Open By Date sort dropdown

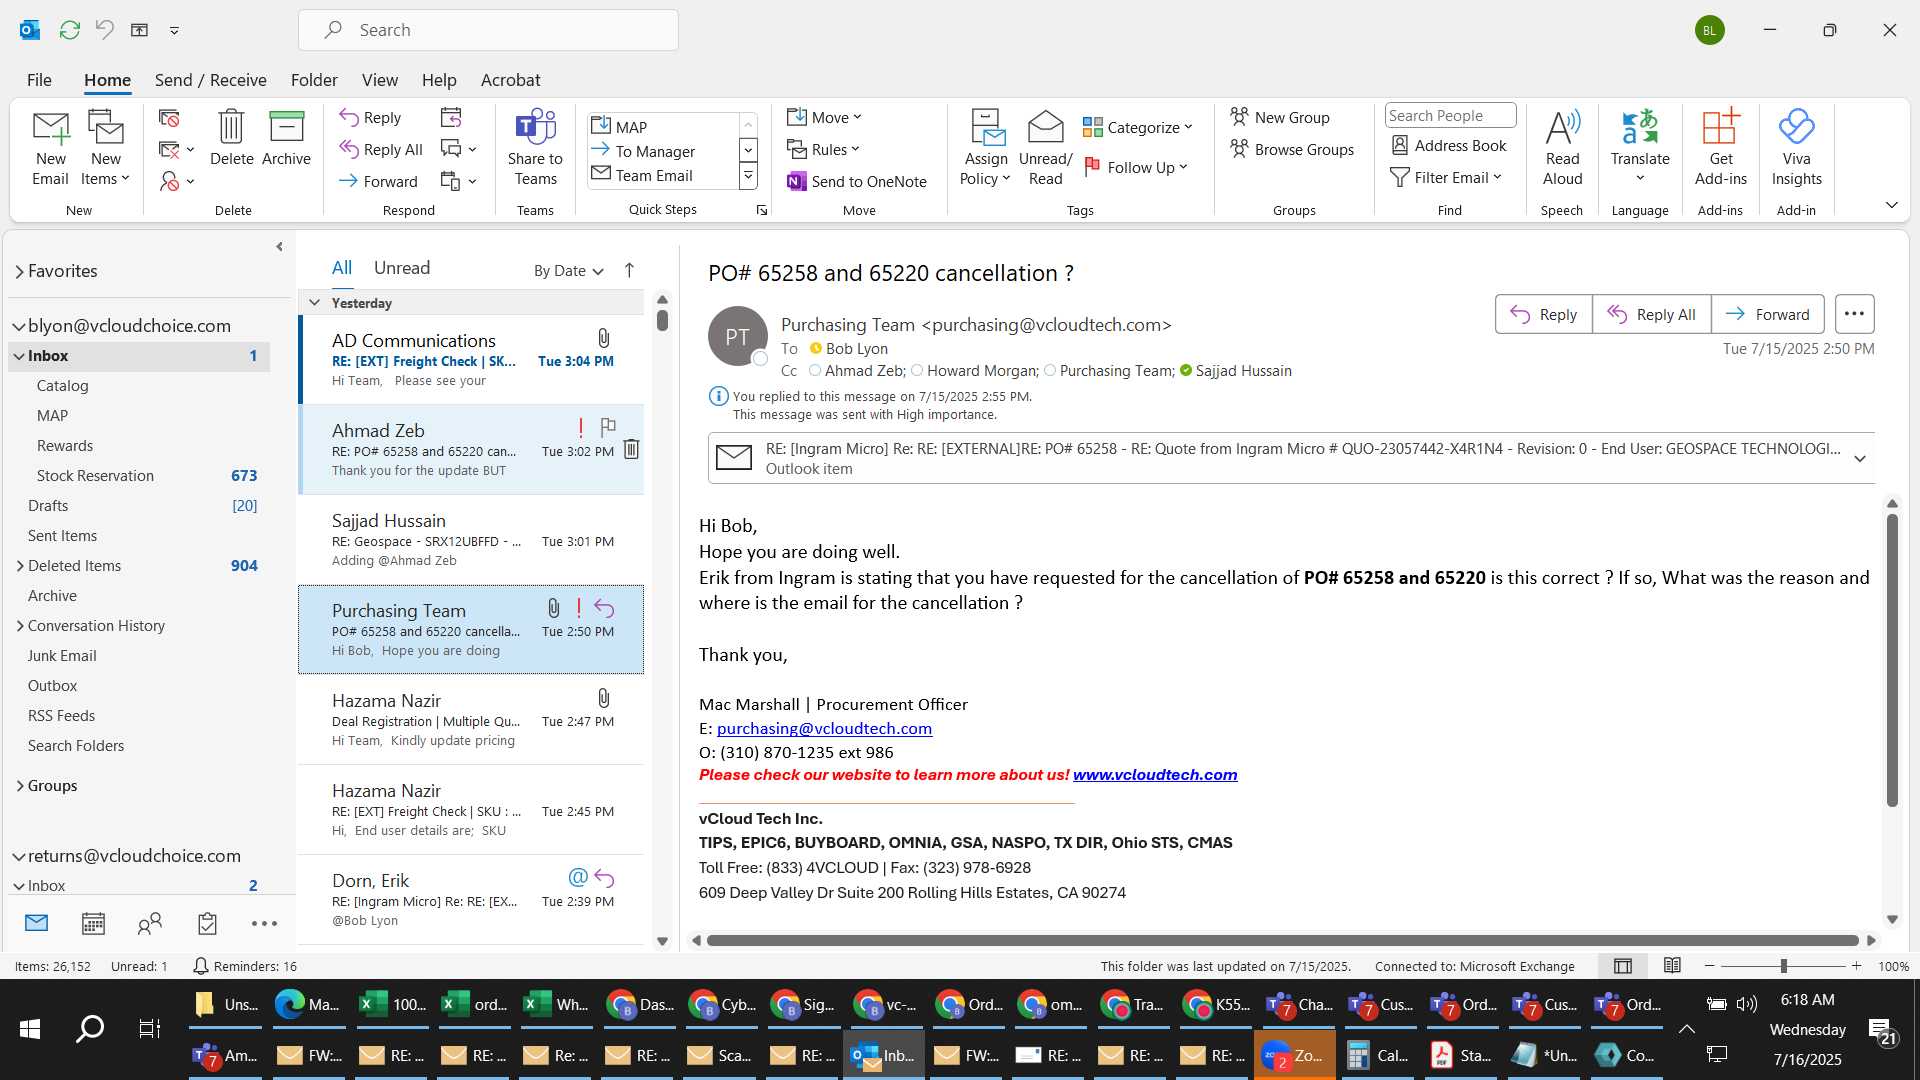(568, 271)
